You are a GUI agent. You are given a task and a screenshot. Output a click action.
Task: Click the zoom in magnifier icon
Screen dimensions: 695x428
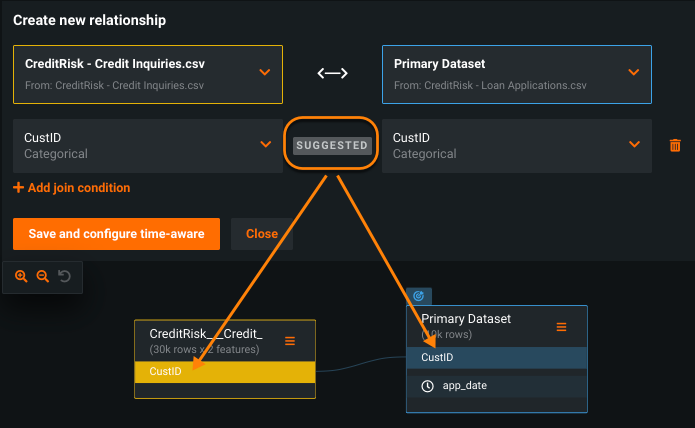pyautogui.click(x=21, y=276)
